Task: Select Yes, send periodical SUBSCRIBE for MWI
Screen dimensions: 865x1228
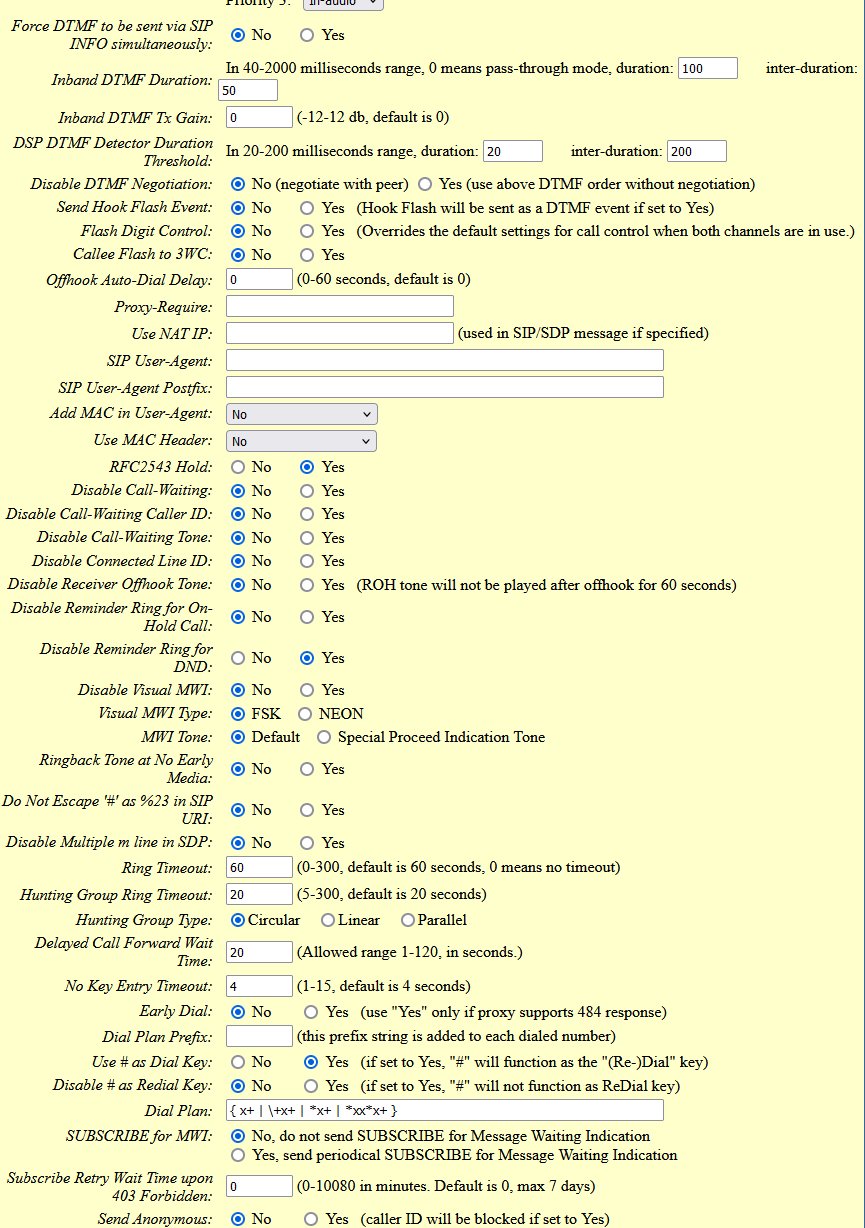Action: (x=238, y=1155)
